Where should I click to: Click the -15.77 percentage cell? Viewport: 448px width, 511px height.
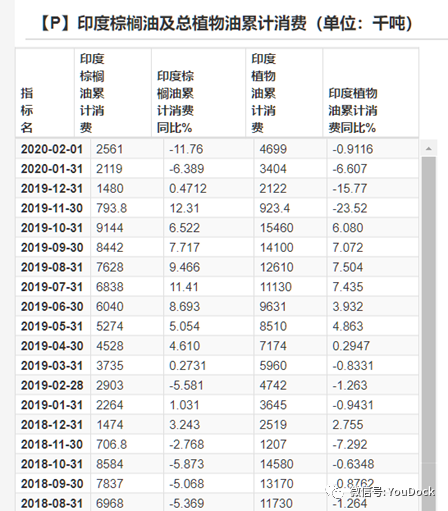(x=373, y=188)
